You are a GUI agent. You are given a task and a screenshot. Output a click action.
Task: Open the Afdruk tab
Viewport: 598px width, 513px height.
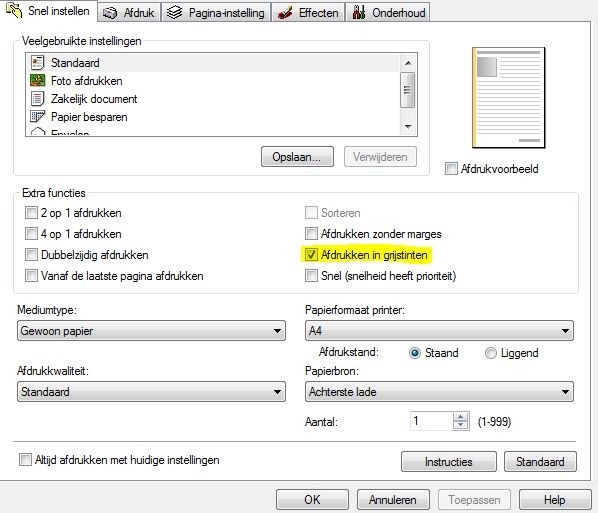(x=129, y=13)
